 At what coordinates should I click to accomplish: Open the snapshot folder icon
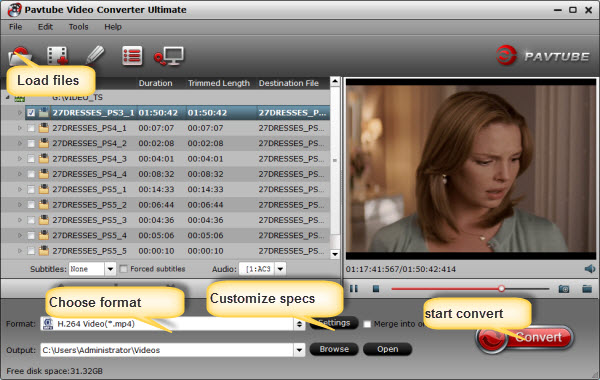pyautogui.click(x=587, y=289)
